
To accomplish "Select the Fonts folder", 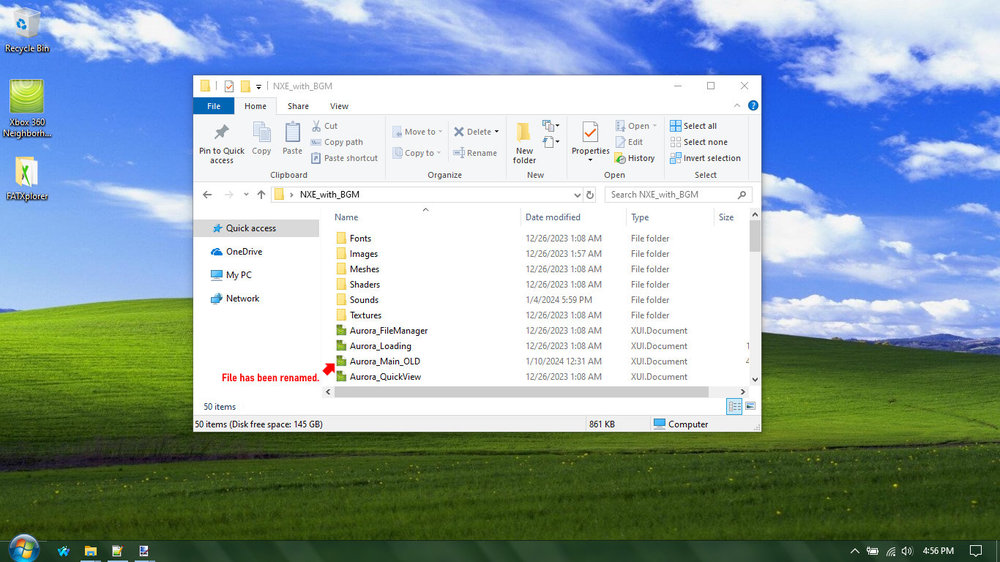I will pyautogui.click(x=360, y=238).
